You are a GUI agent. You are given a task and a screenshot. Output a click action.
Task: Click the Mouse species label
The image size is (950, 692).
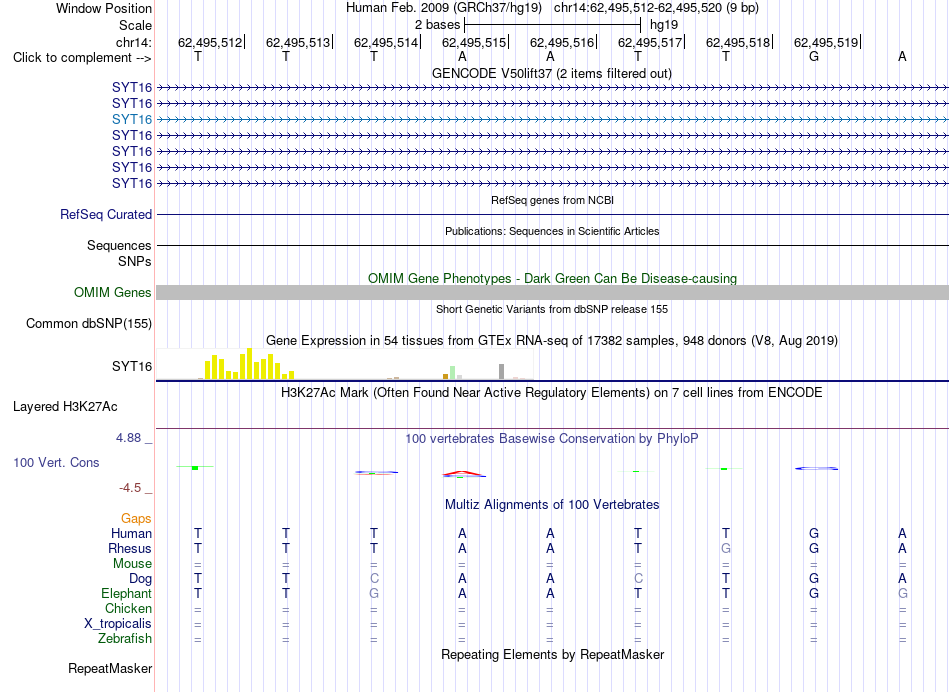click(x=132, y=564)
